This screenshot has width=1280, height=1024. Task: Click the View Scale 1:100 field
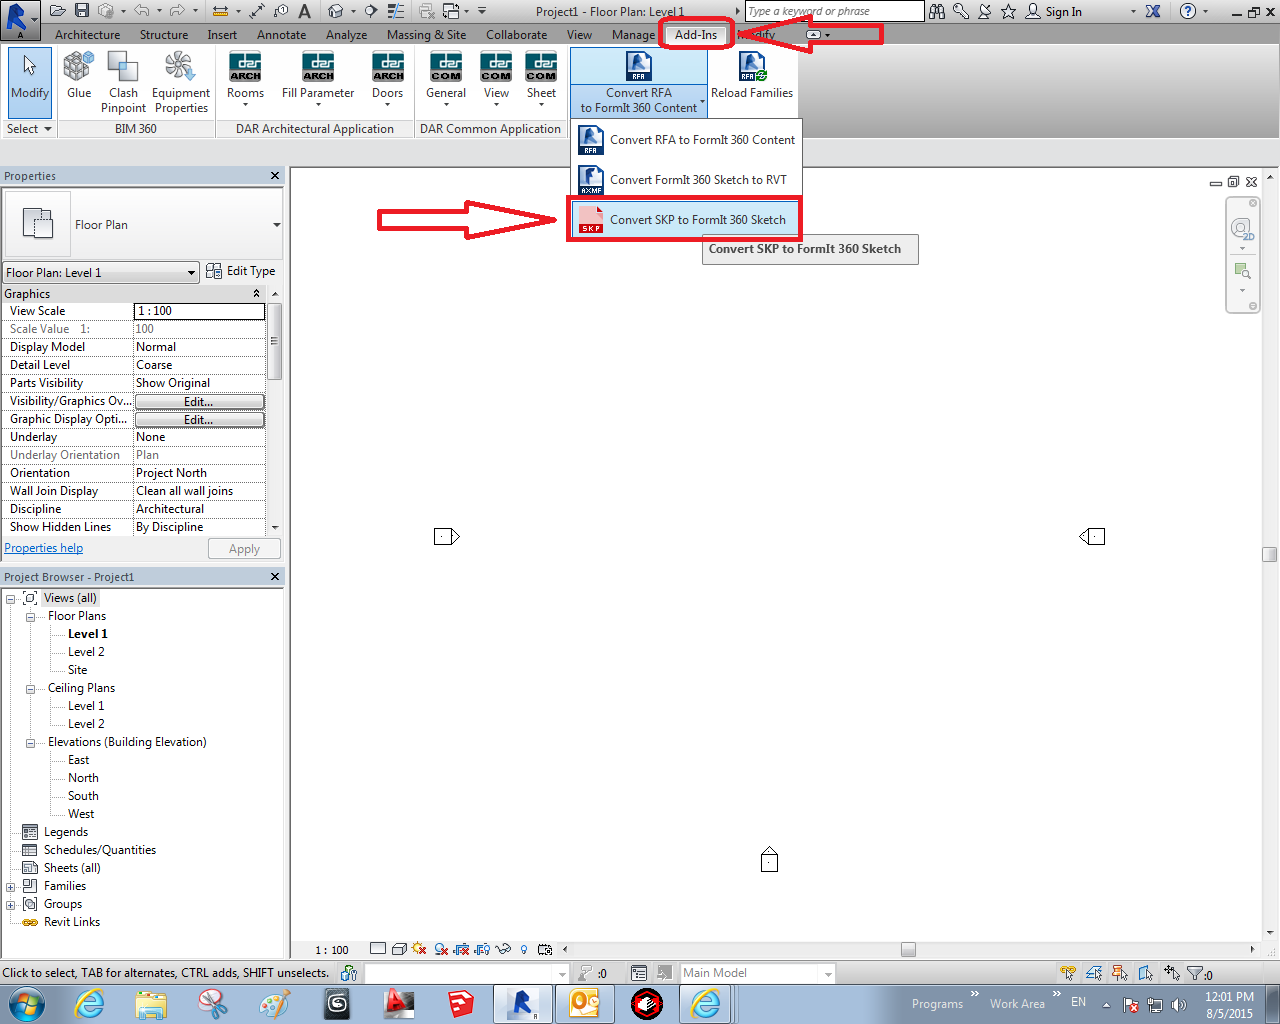pyautogui.click(x=199, y=311)
